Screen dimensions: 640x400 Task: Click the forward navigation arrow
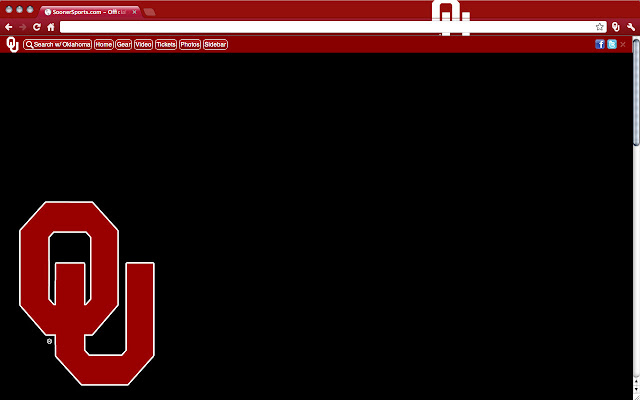coord(22,27)
